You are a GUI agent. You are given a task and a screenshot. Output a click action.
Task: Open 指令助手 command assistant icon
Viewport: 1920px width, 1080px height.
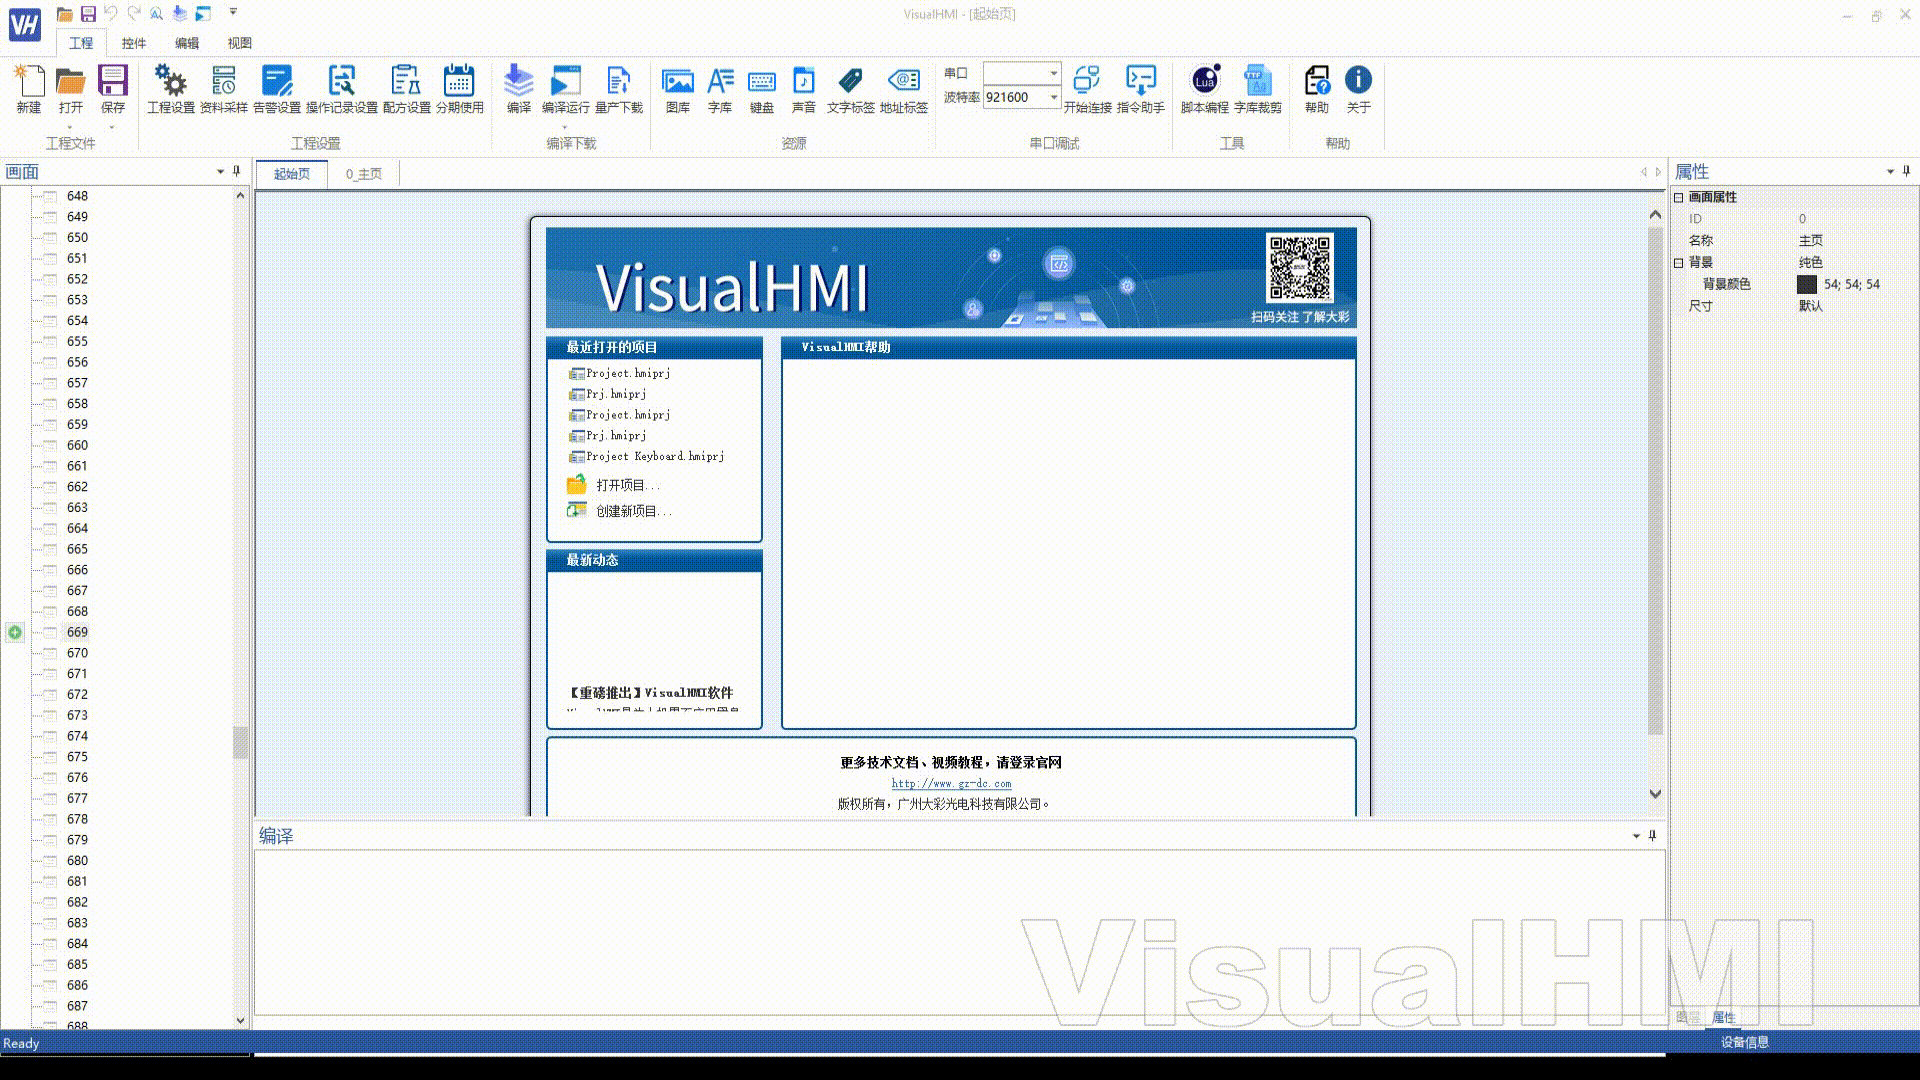pyautogui.click(x=1140, y=82)
